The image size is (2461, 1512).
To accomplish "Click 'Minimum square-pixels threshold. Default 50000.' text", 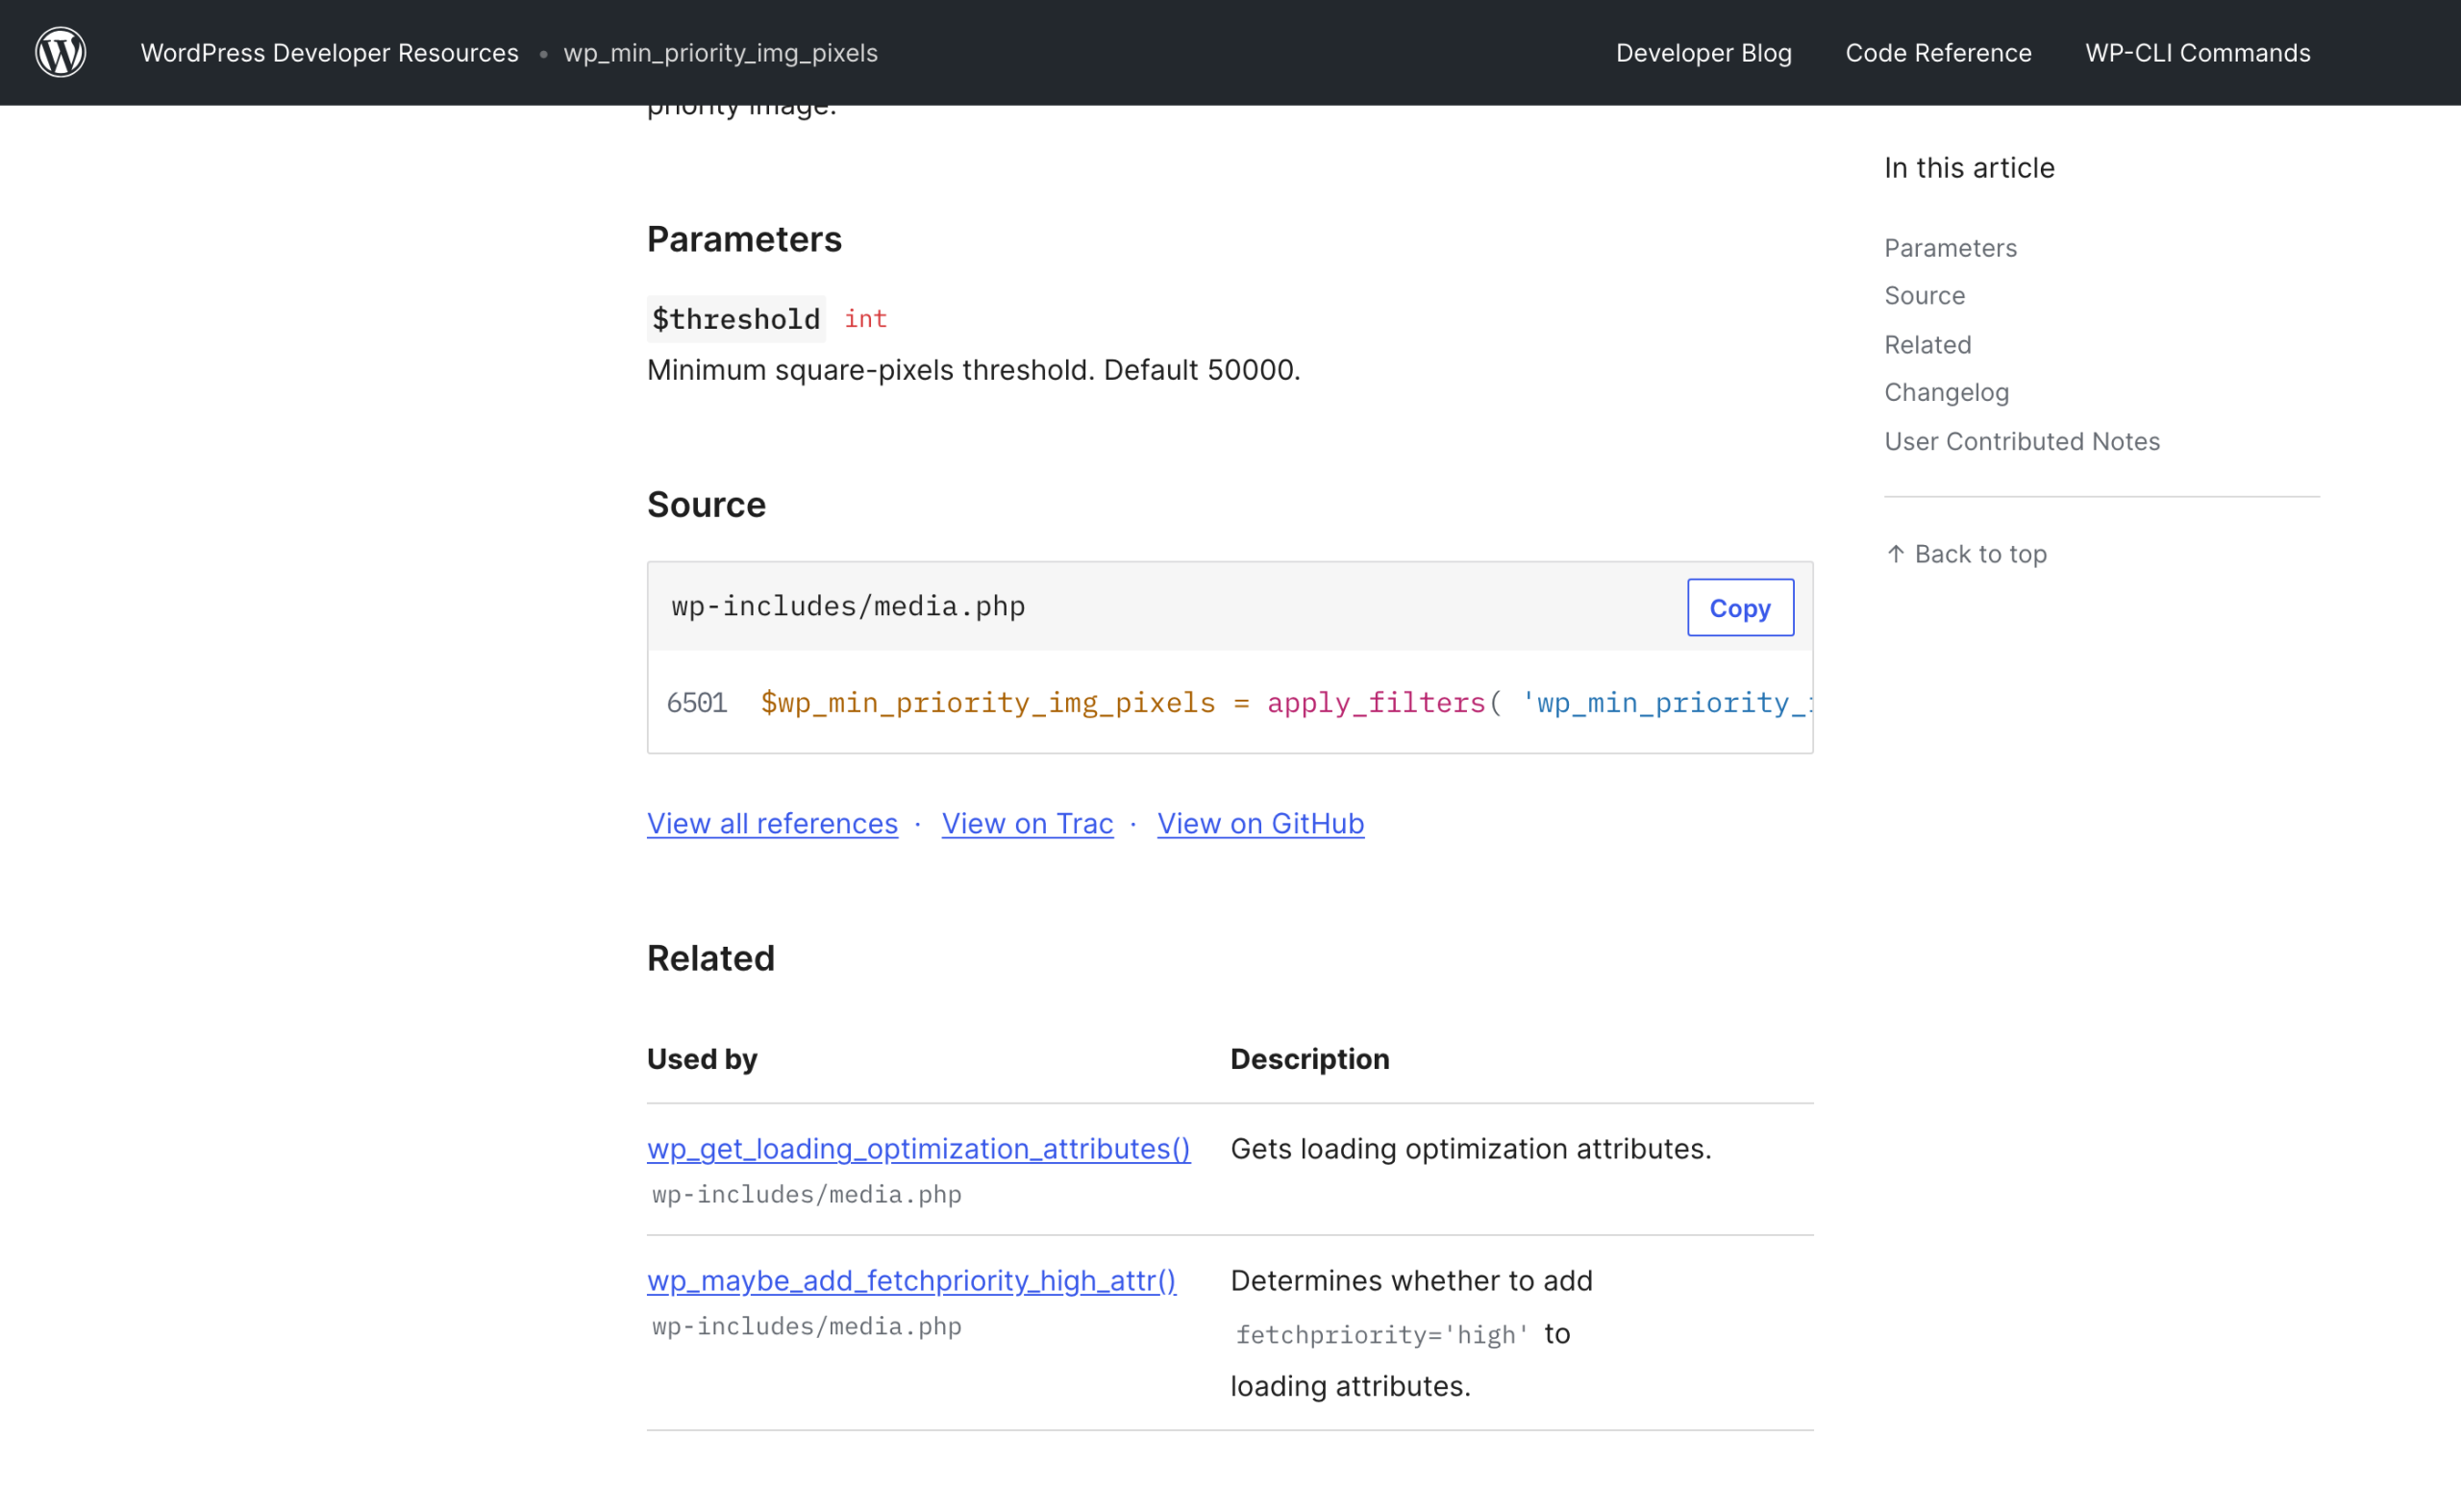I will [x=973, y=370].
